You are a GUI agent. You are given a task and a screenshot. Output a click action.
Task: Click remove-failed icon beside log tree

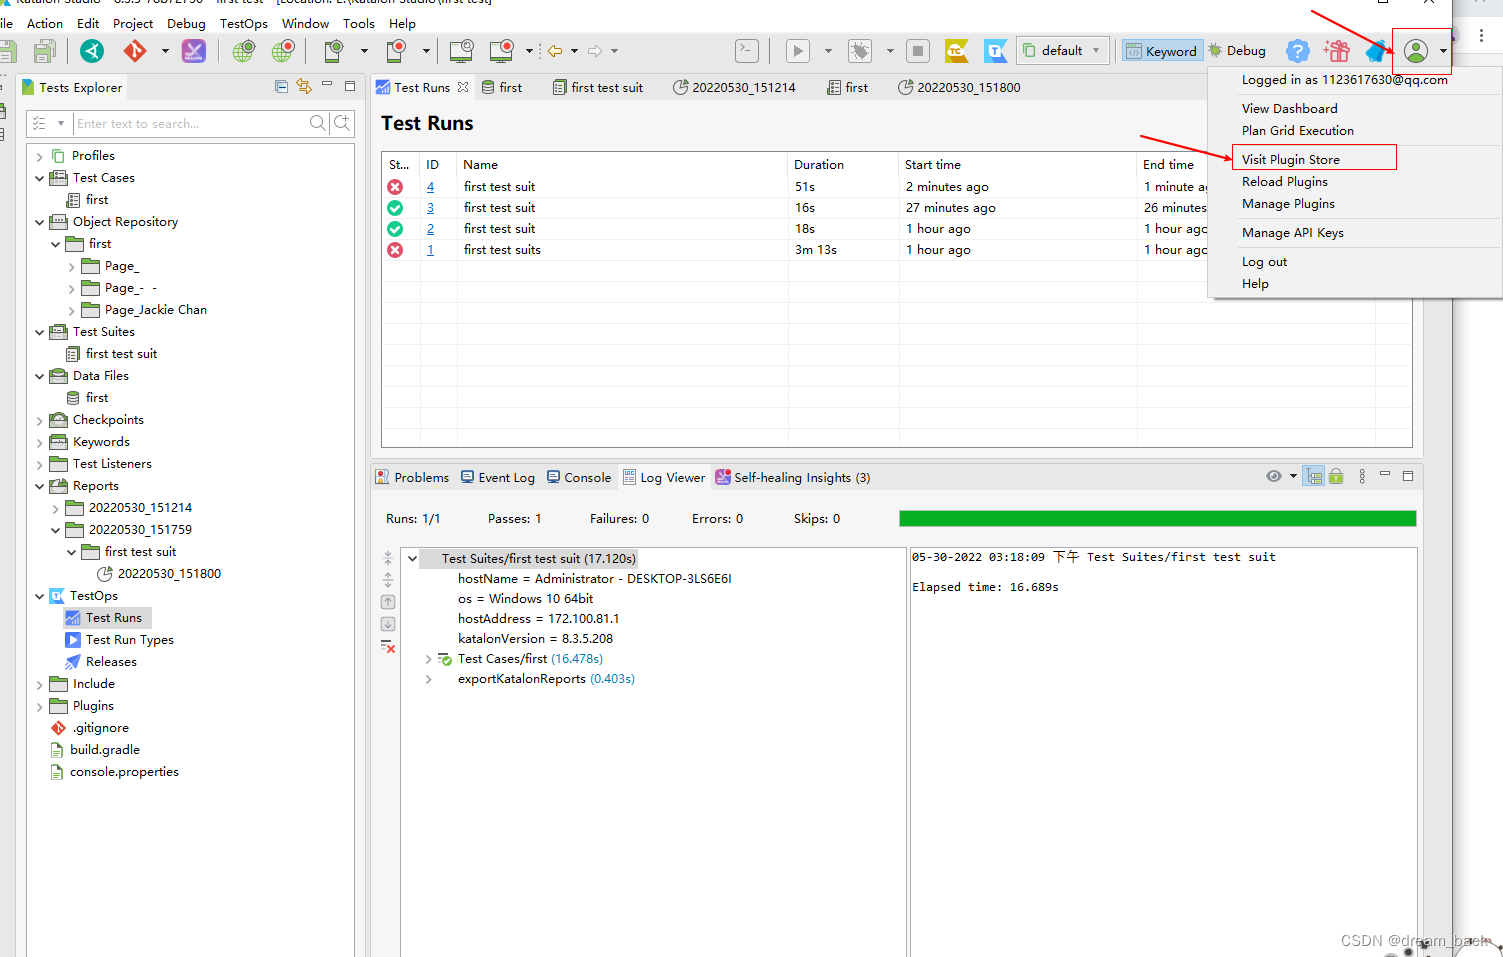[388, 647]
